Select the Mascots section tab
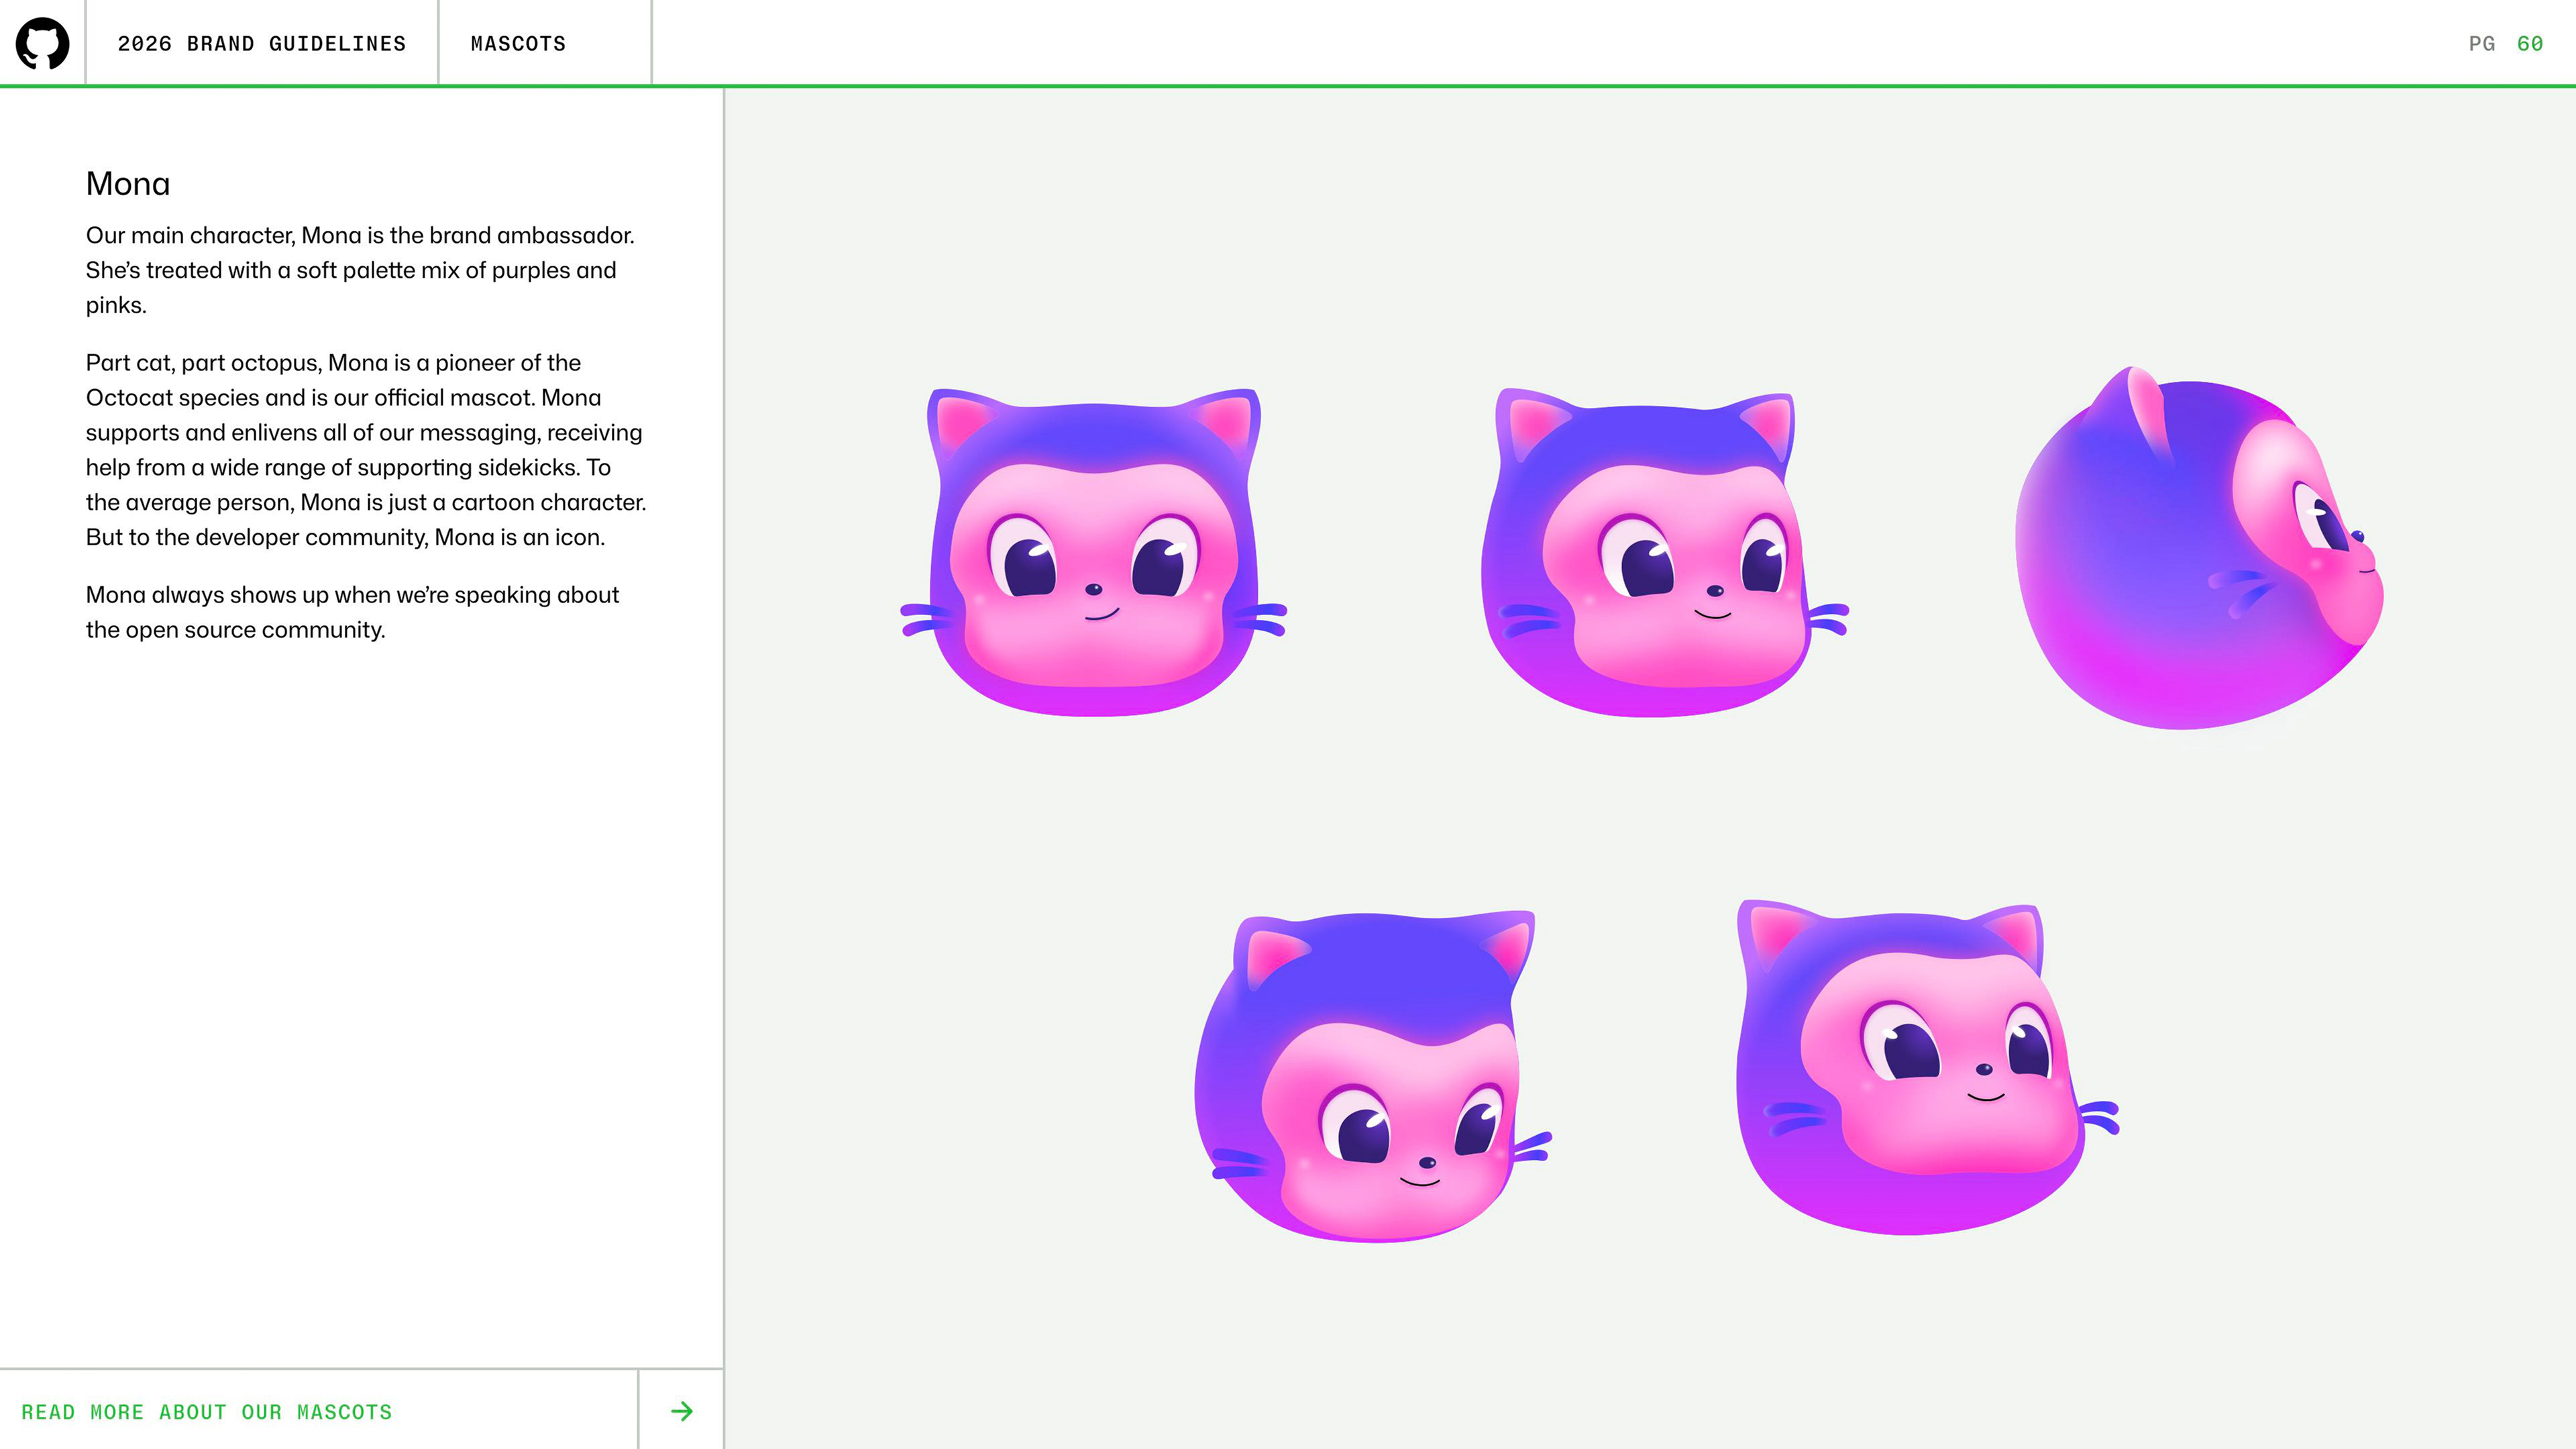2576x1449 pixels. pyautogui.click(x=518, y=43)
